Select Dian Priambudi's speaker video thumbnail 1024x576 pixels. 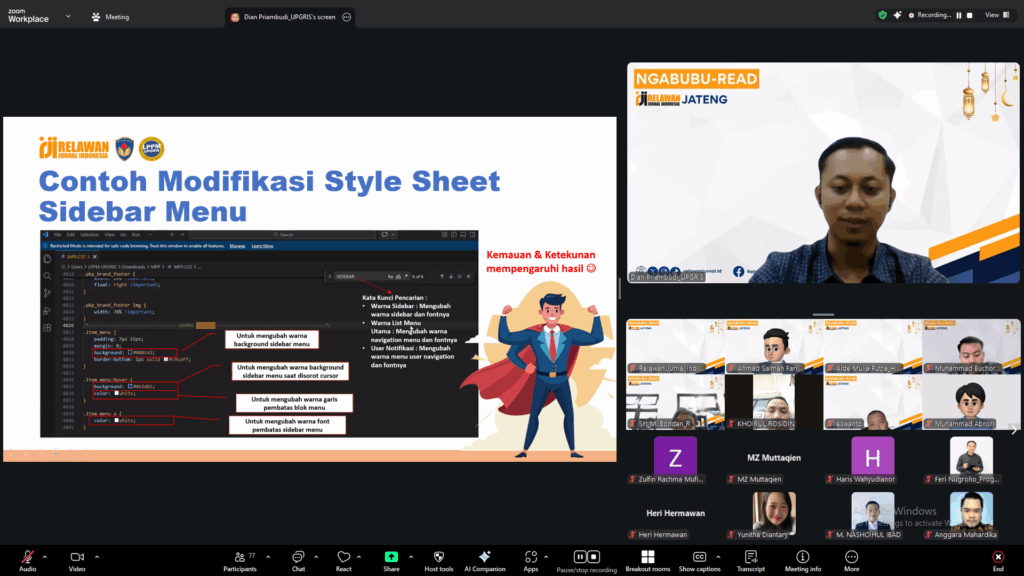pyautogui.click(x=823, y=175)
